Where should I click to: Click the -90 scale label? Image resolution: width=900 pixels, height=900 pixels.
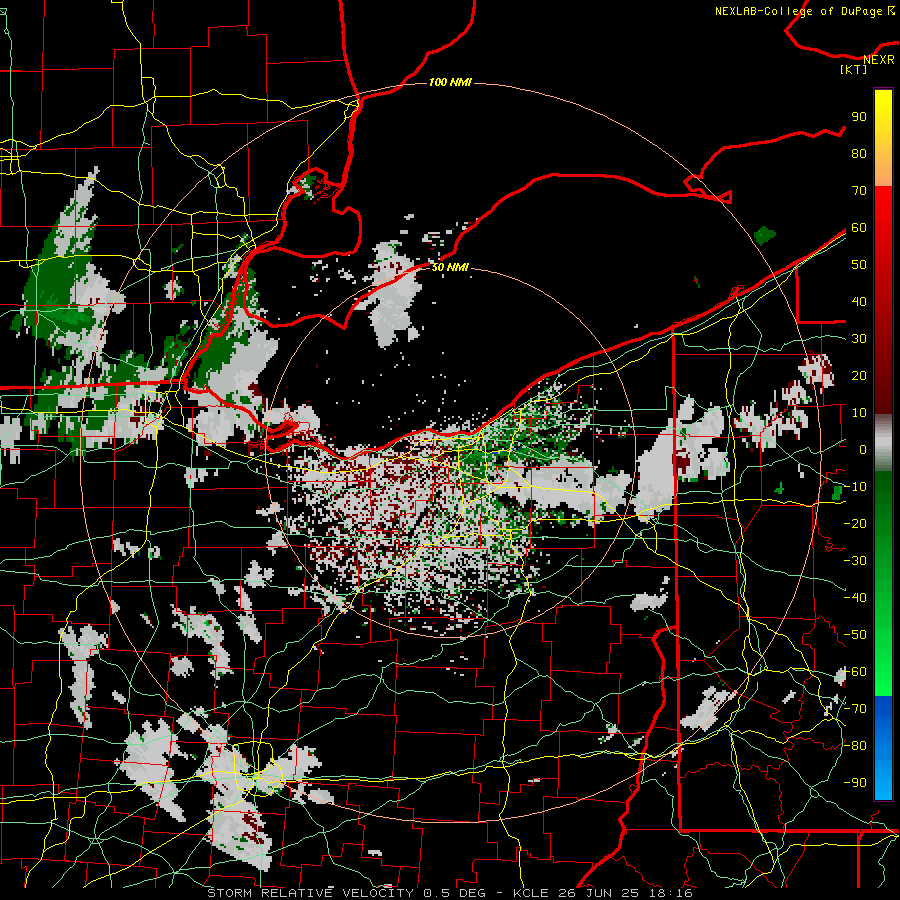855,783
